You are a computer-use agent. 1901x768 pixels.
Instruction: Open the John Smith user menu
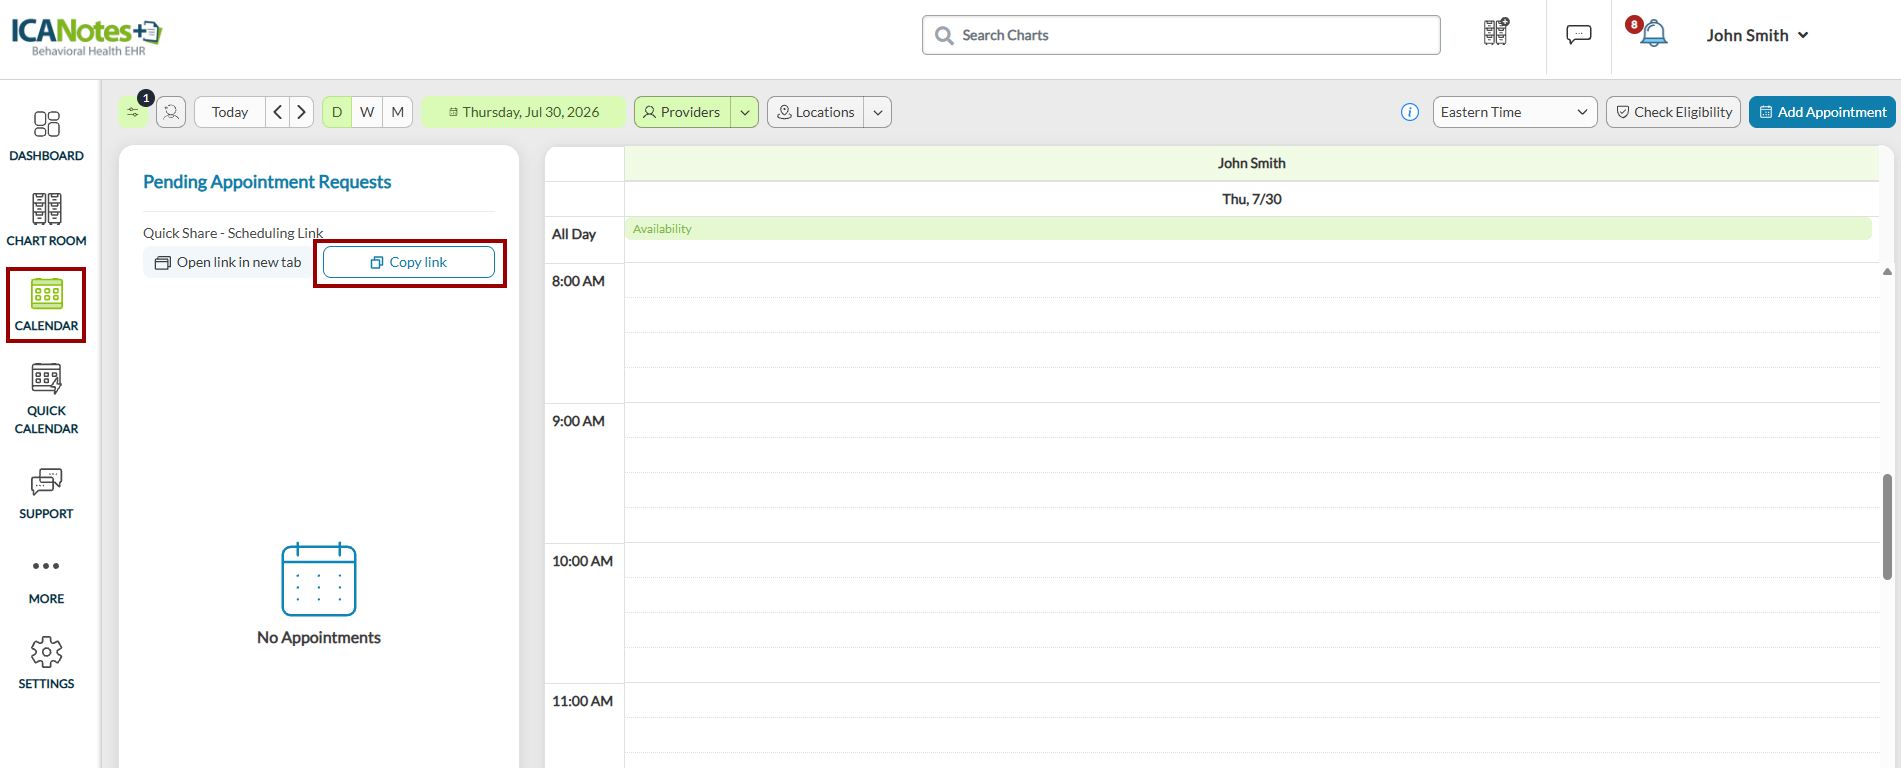(x=1757, y=35)
